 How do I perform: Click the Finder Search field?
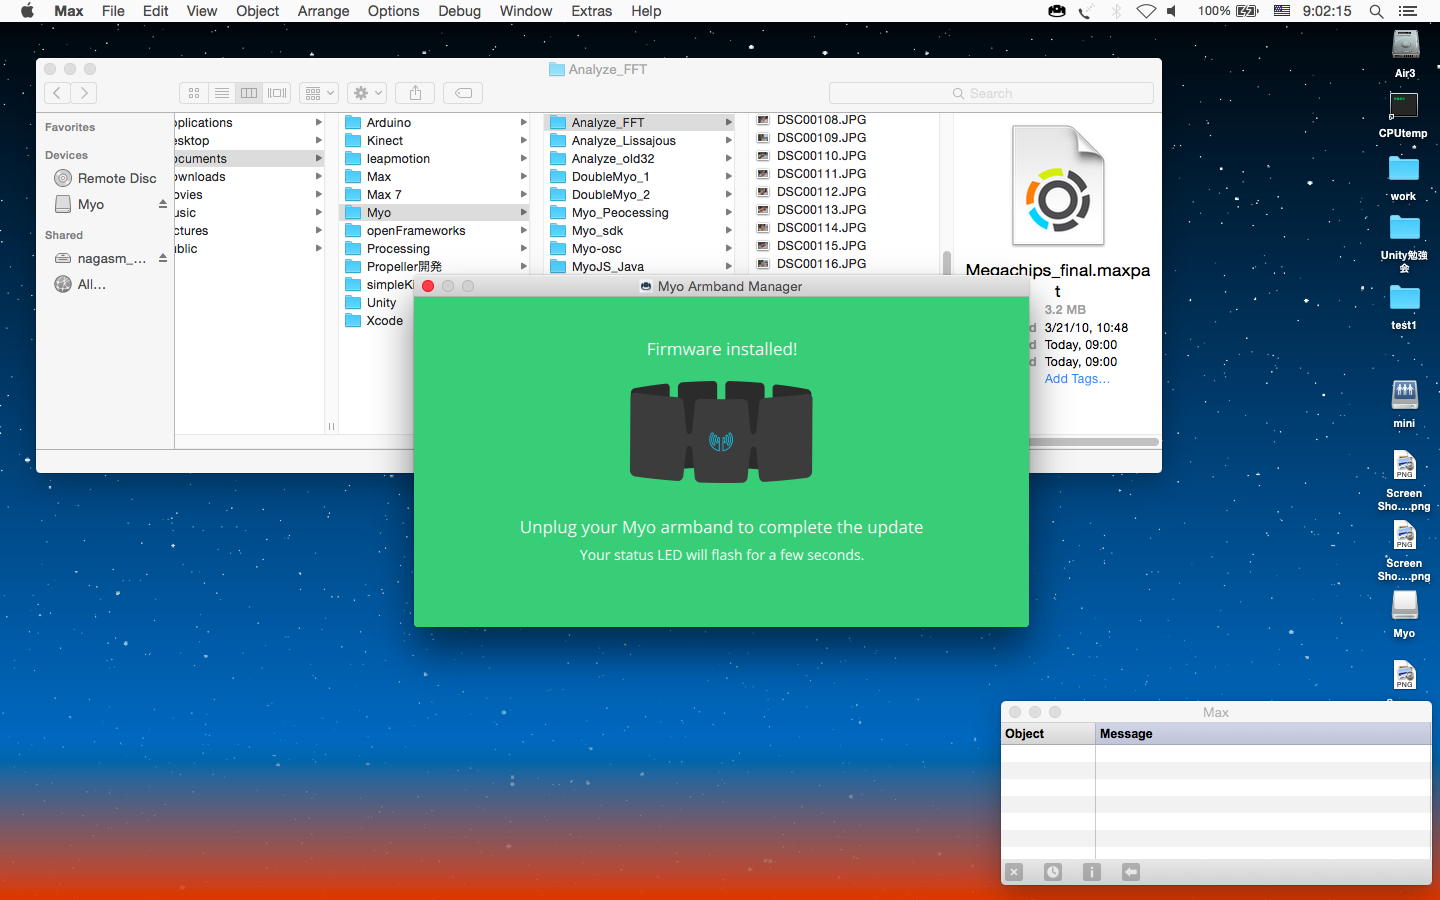[991, 93]
